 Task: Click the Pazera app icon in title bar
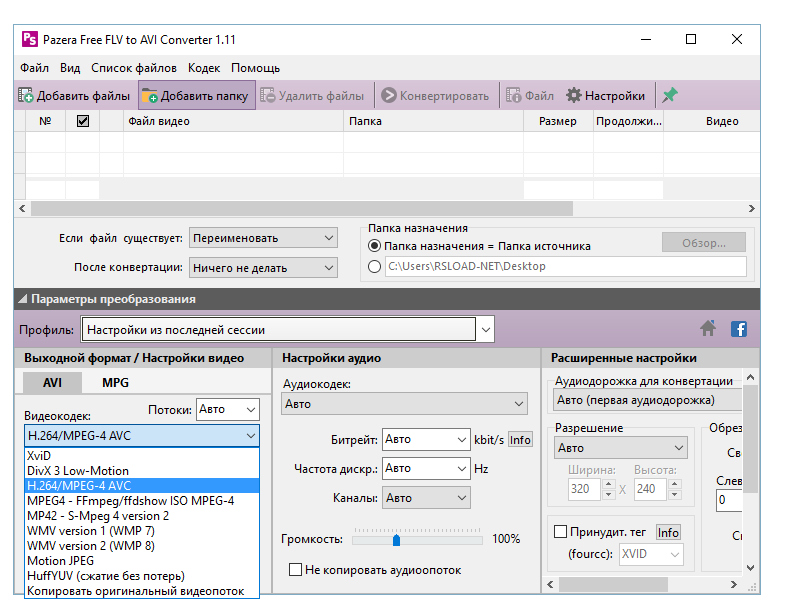tap(30, 39)
